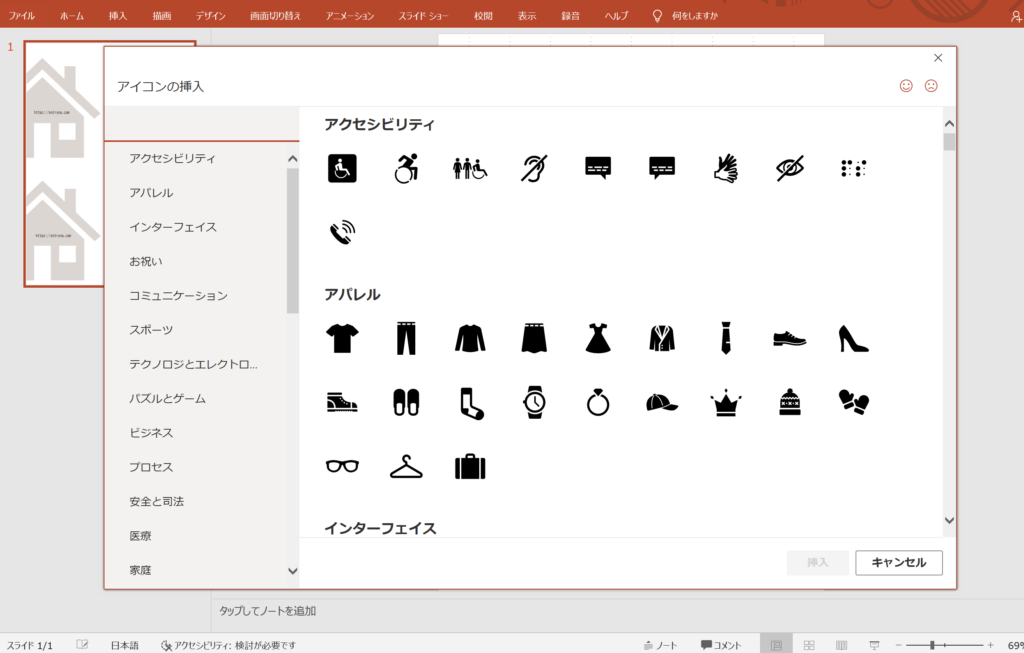Image resolution: width=1024 pixels, height=653 pixels.
Task: Select the eyeglasses icon
Action: click(342, 466)
